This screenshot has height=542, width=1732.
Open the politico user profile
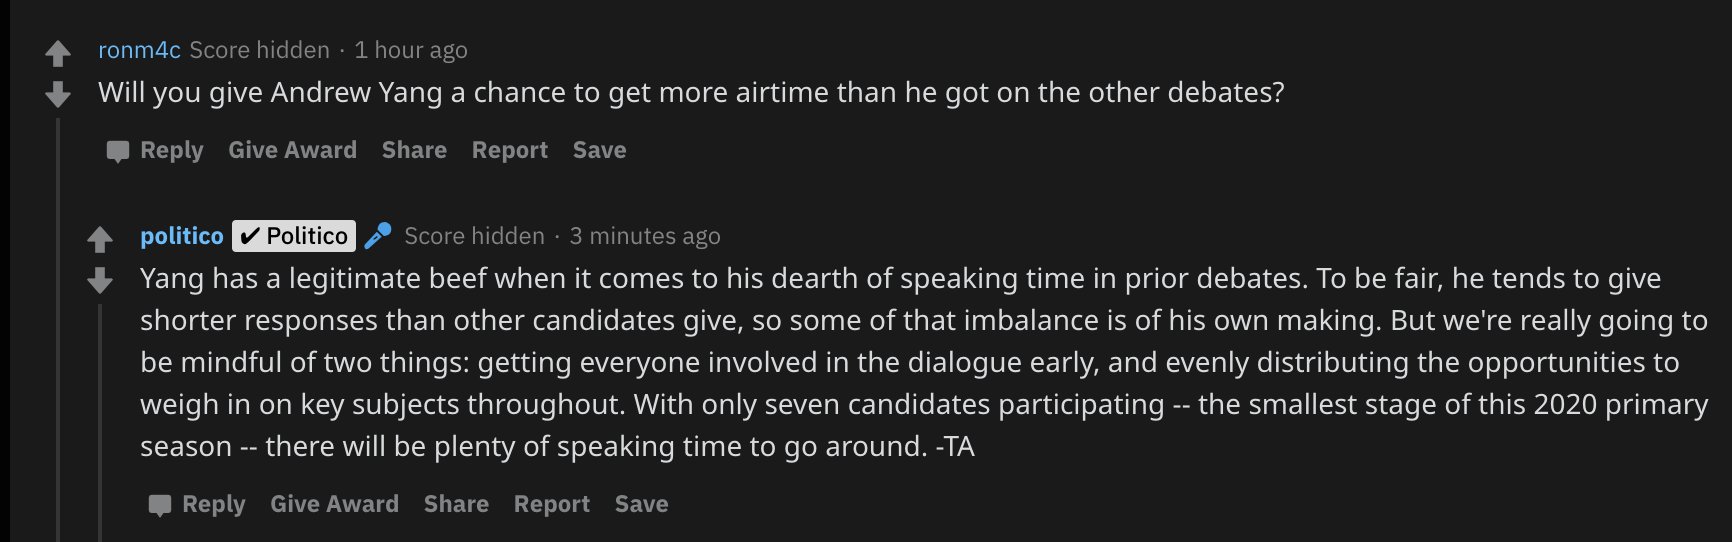pos(182,236)
